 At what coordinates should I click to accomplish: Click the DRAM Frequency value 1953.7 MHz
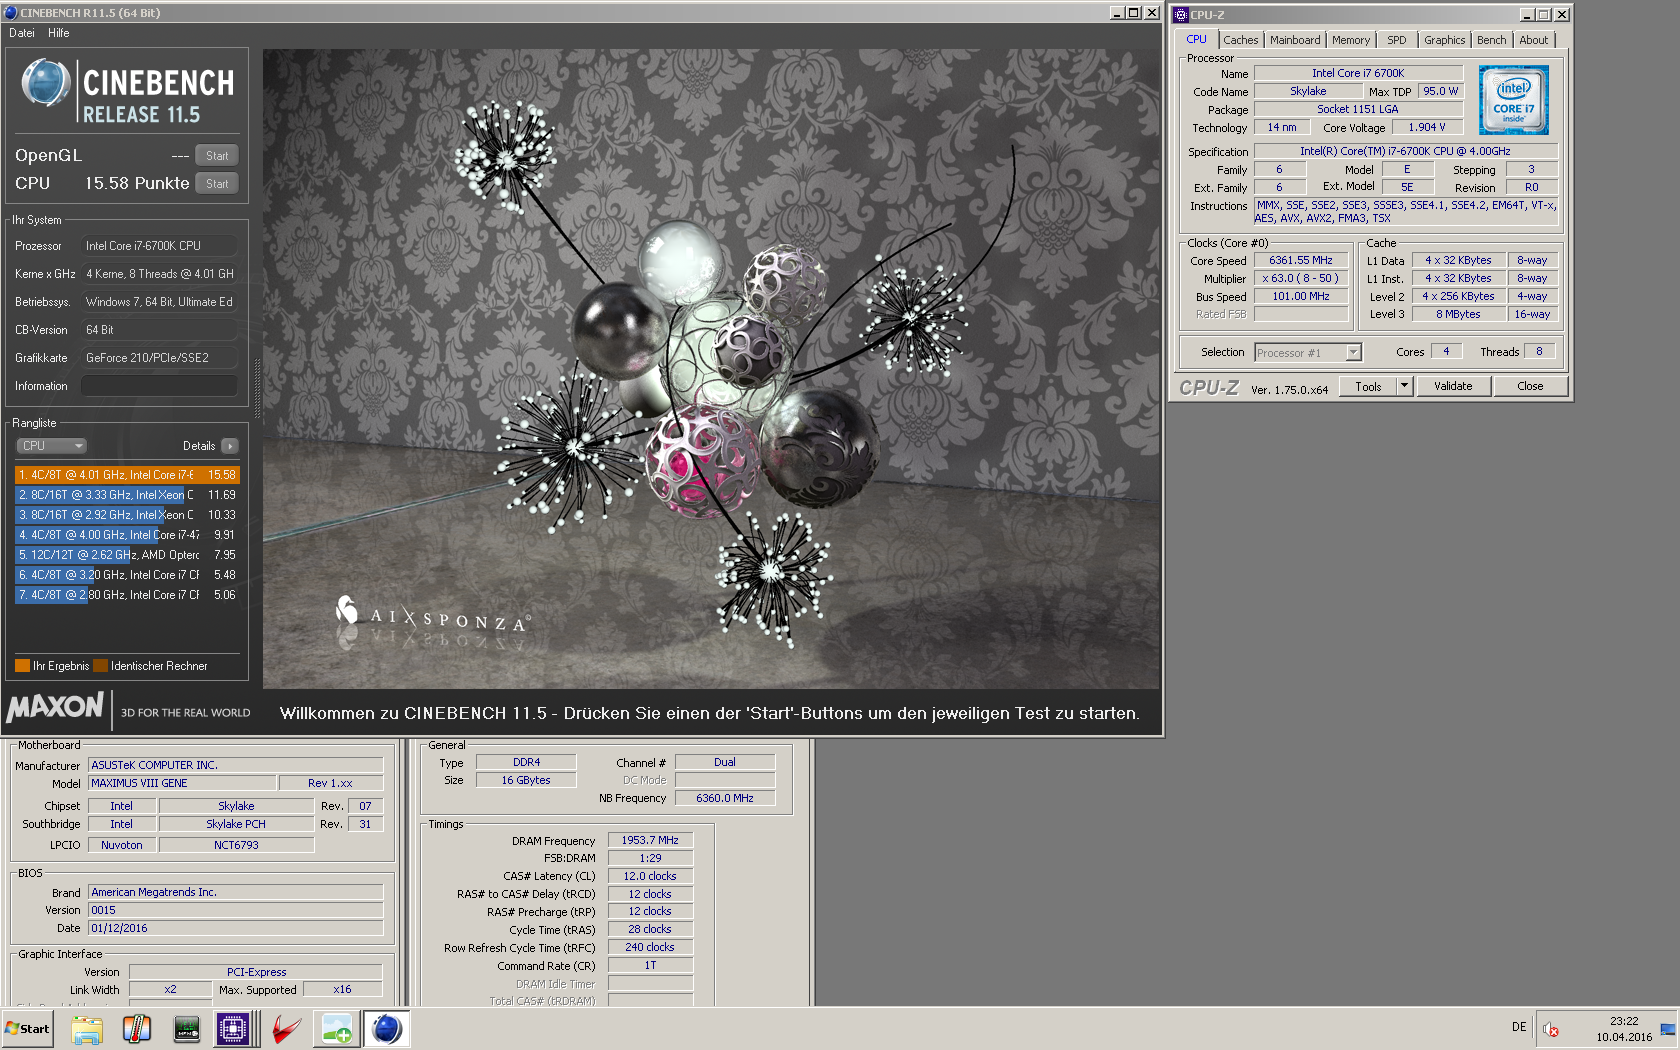coord(650,840)
